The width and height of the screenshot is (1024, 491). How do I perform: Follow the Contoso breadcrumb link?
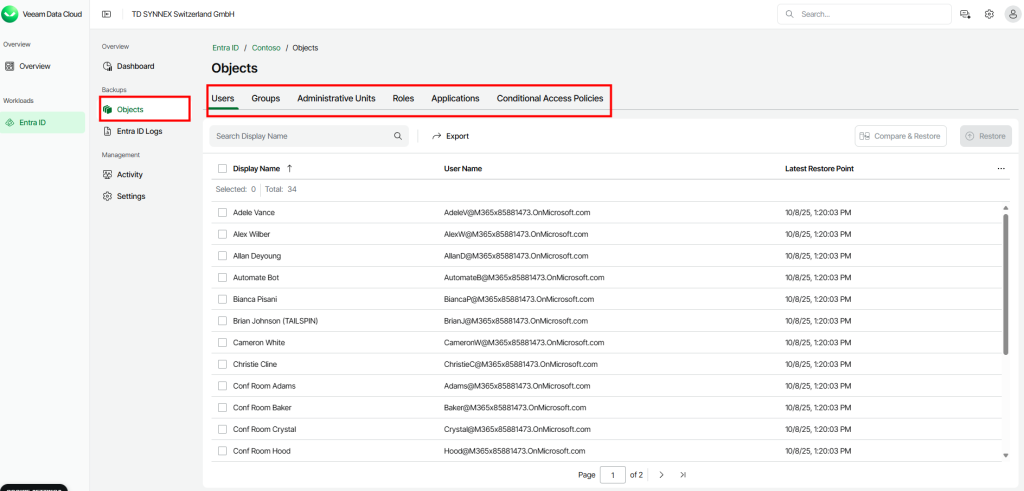(x=266, y=48)
